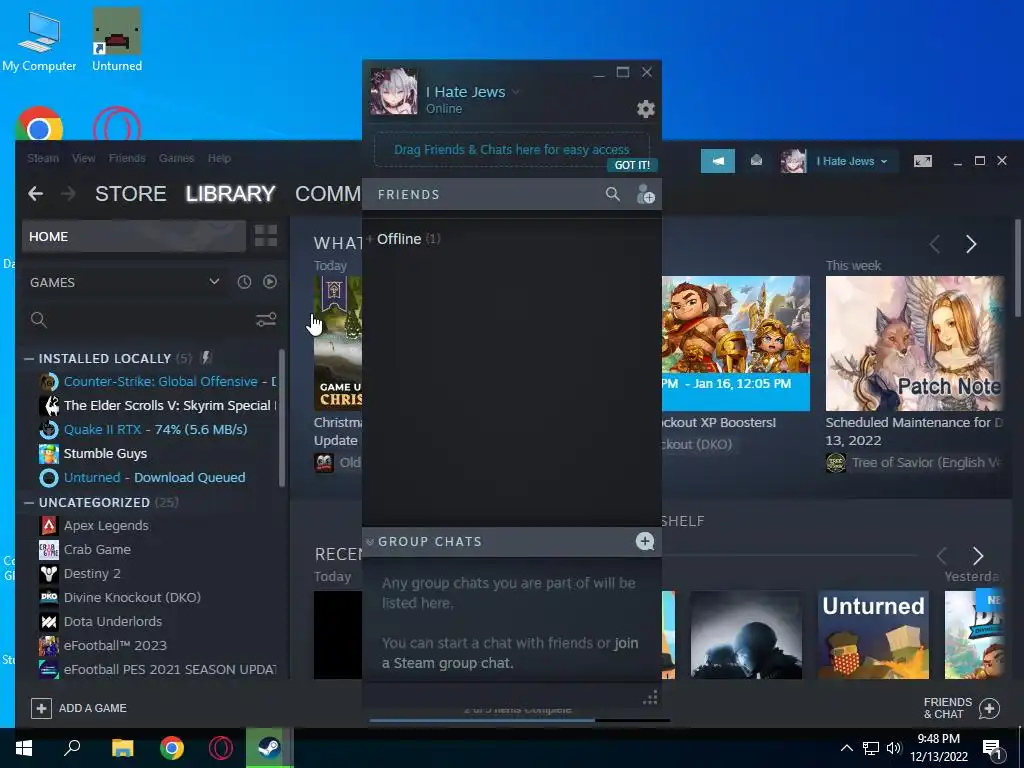The height and width of the screenshot is (768, 1024).
Task: Go back with Steam's back arrow
Action: click(x=36, y=193)
